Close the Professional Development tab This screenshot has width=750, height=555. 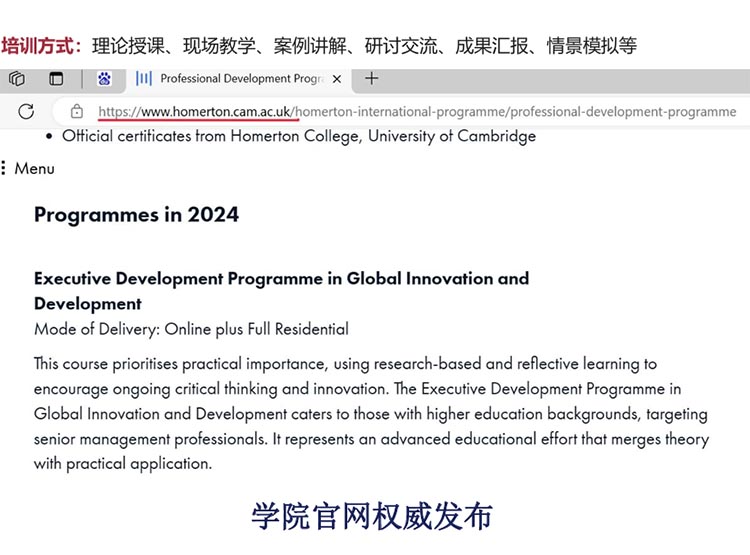(x=337, y=79)
